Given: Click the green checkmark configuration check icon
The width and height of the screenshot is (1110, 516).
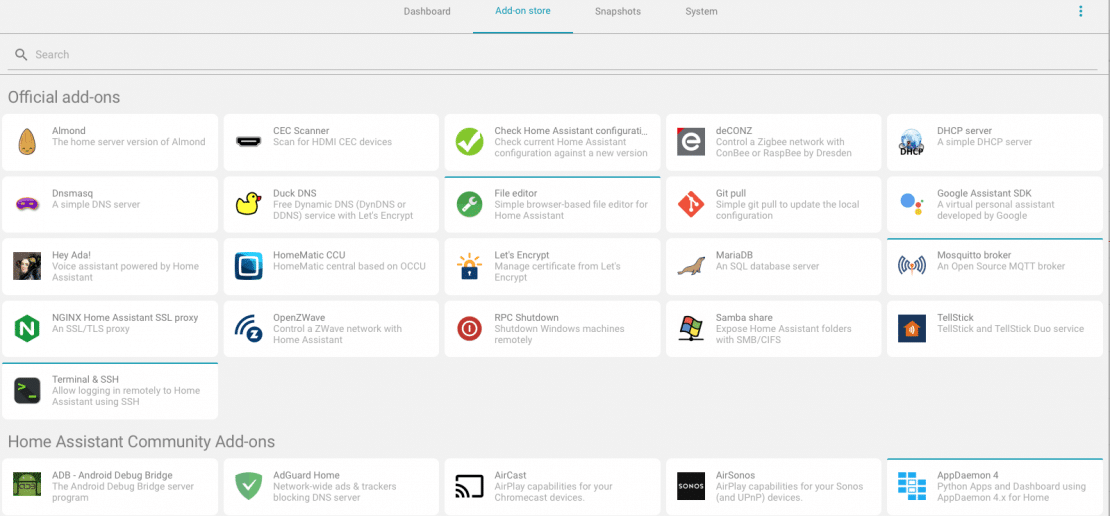Looking at the screenshot, I should pyautogui.click(x=469, y=142).
